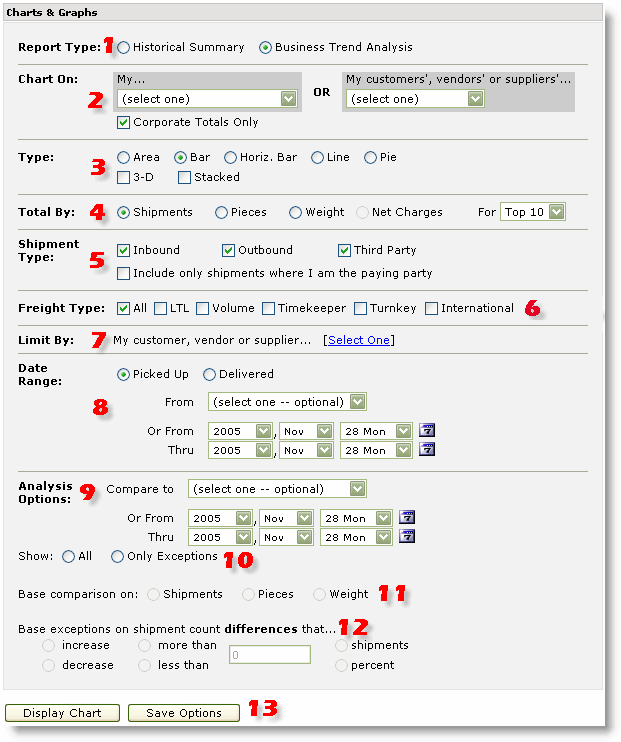Click the Save Options button
The image size is (621, 742).
[183, 713]
